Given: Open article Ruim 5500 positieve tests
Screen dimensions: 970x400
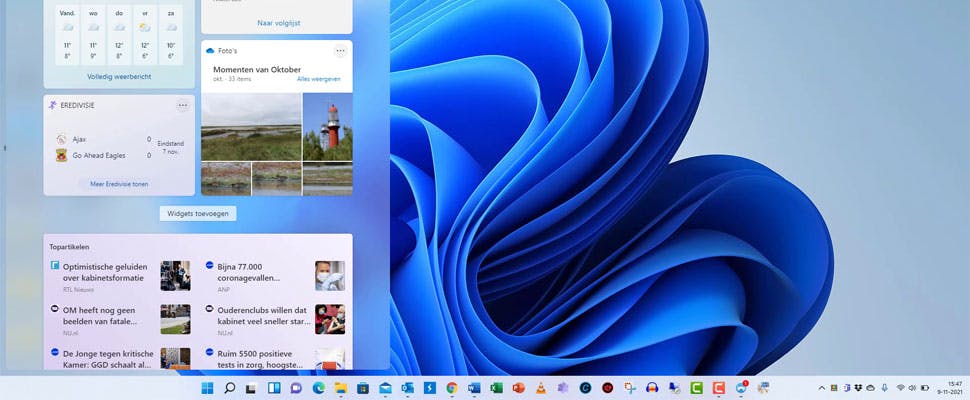Looking at the screenshot, I should (x=261, y=359).
